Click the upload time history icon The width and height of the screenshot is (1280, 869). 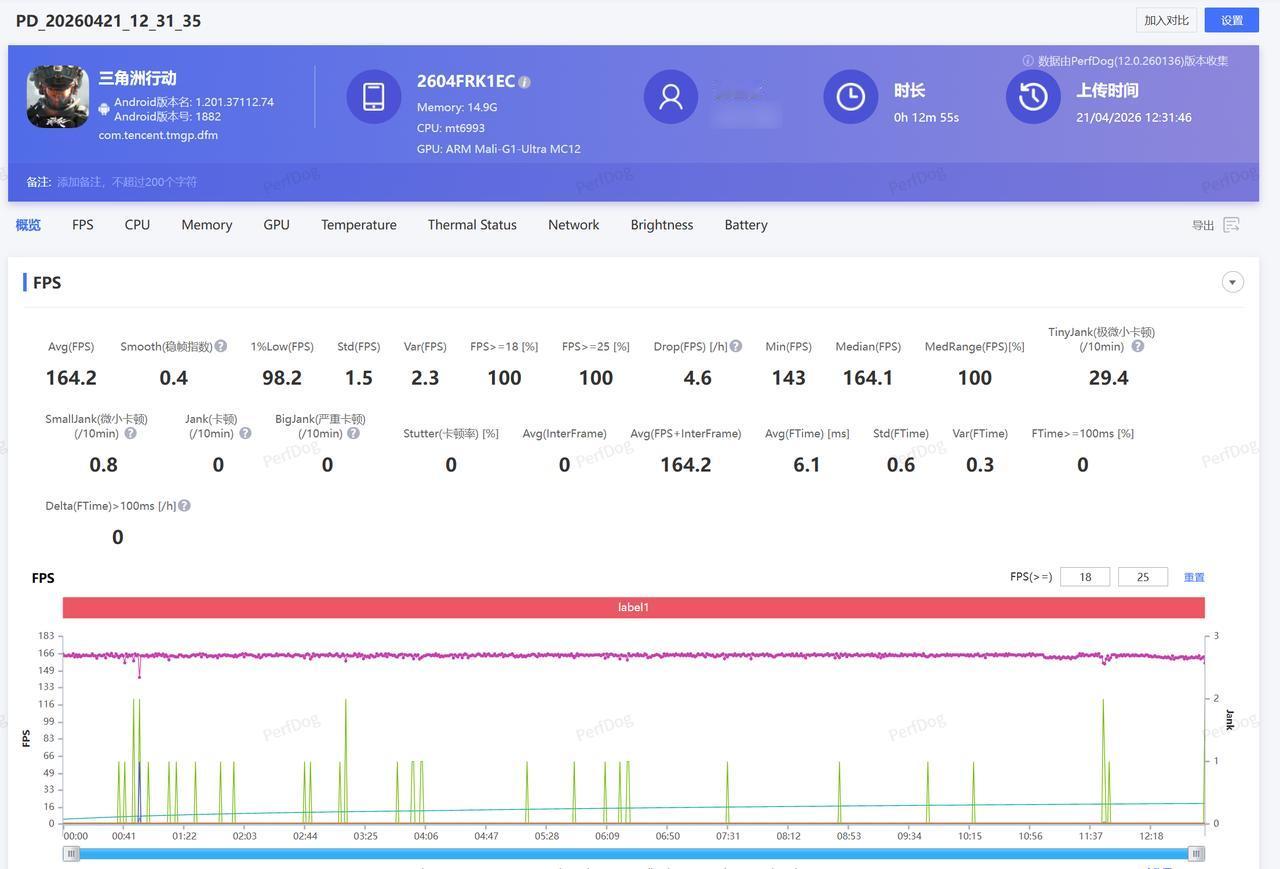1032,97
